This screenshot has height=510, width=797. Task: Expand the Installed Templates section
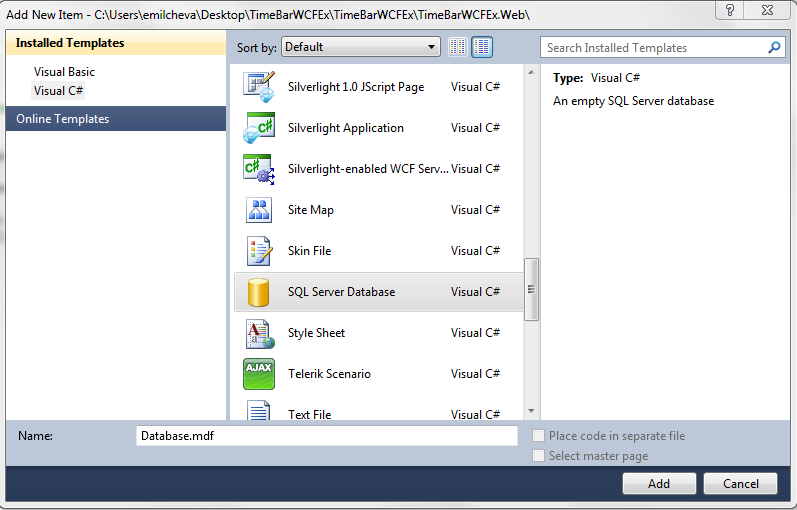(x=116, y=43)
